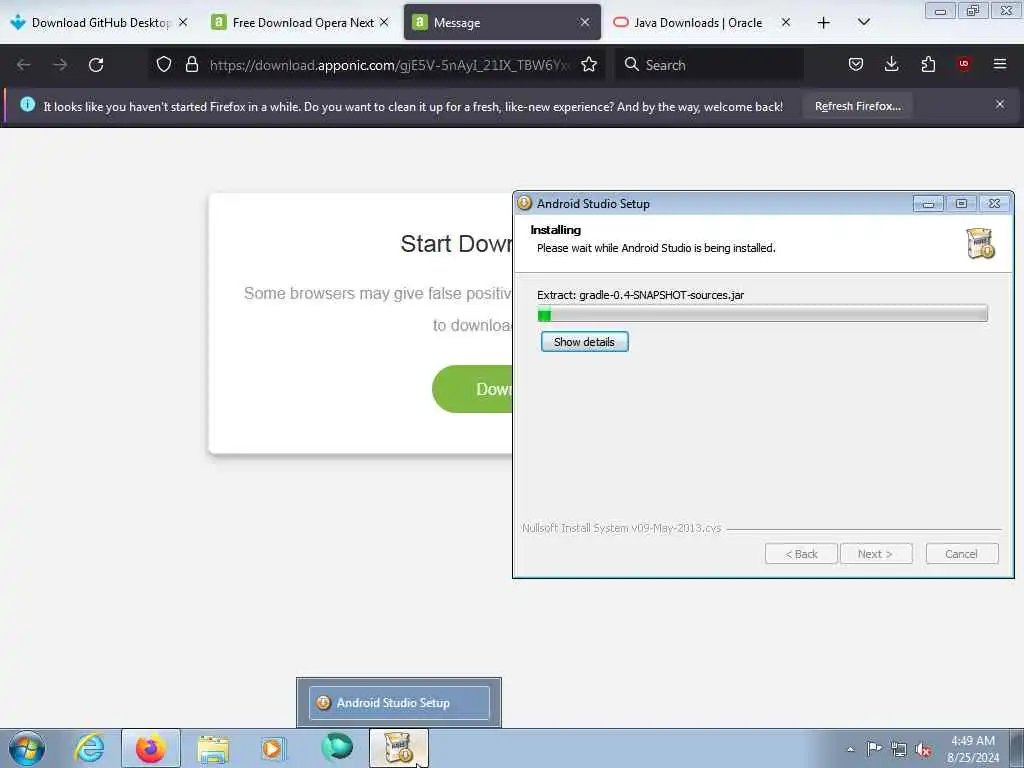Click the notification bar info icon
The width and height of the screenshot is (1024, 768).
click(x=27, y=104)
